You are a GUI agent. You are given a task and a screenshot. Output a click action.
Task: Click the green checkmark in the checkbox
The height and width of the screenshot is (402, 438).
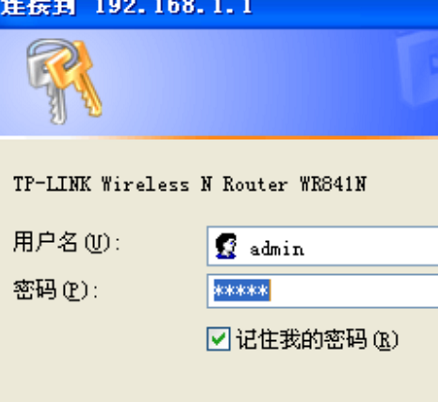click(218, 339)
